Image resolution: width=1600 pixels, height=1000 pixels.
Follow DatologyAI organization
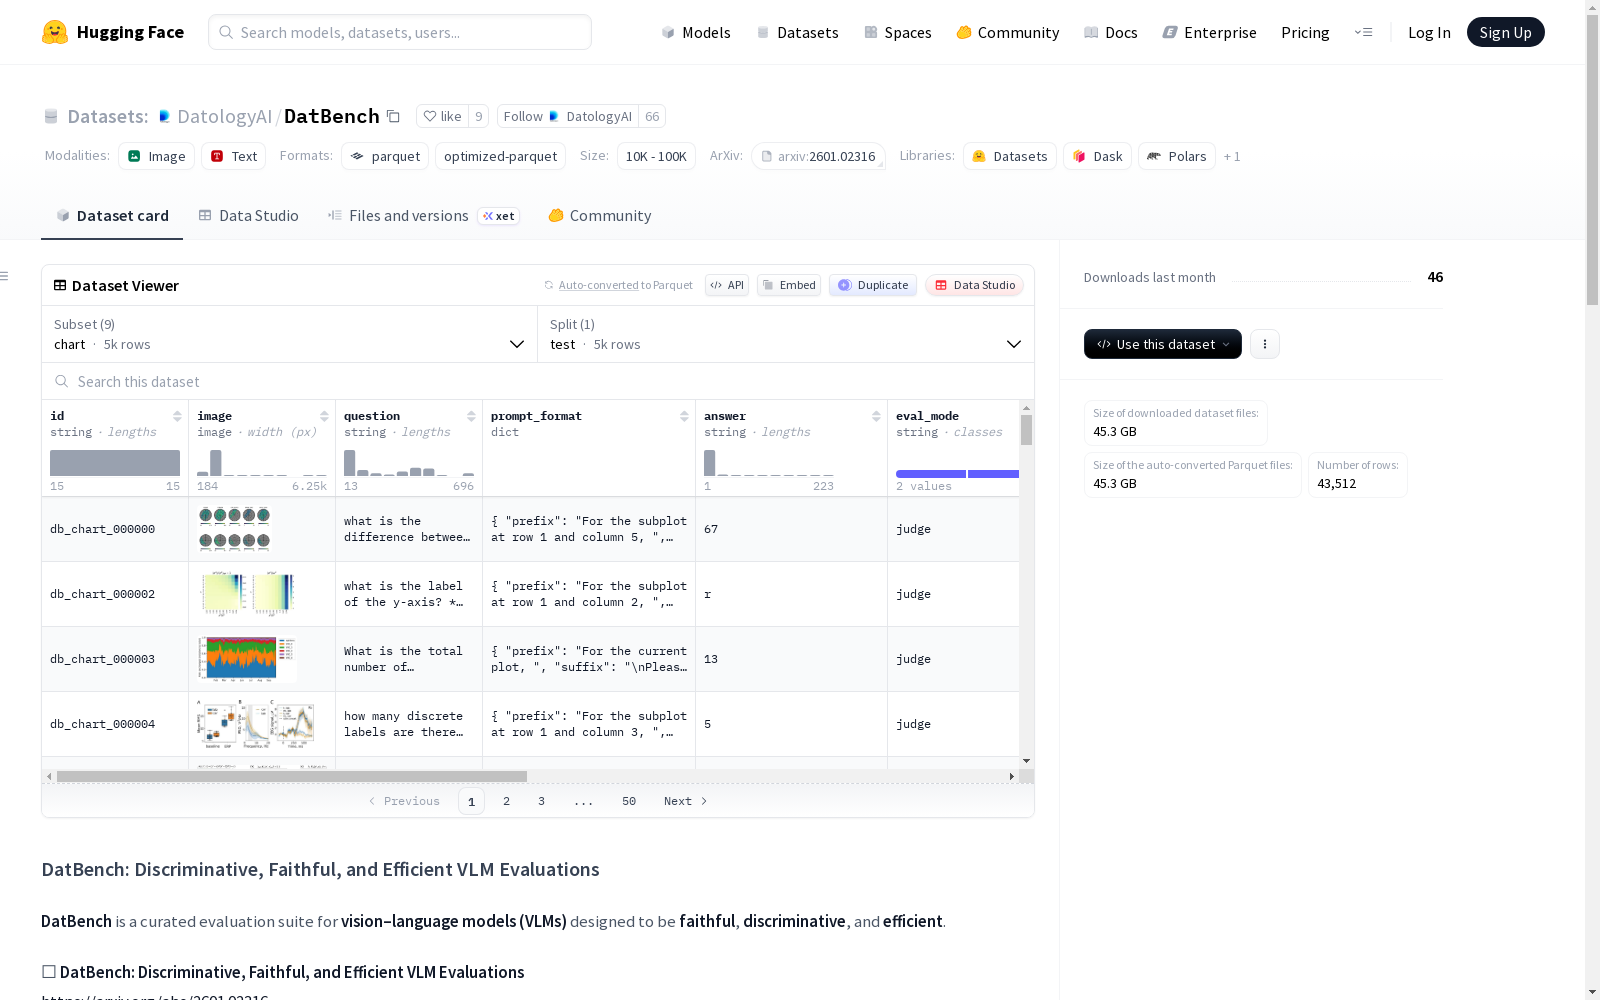click(568, 116)
